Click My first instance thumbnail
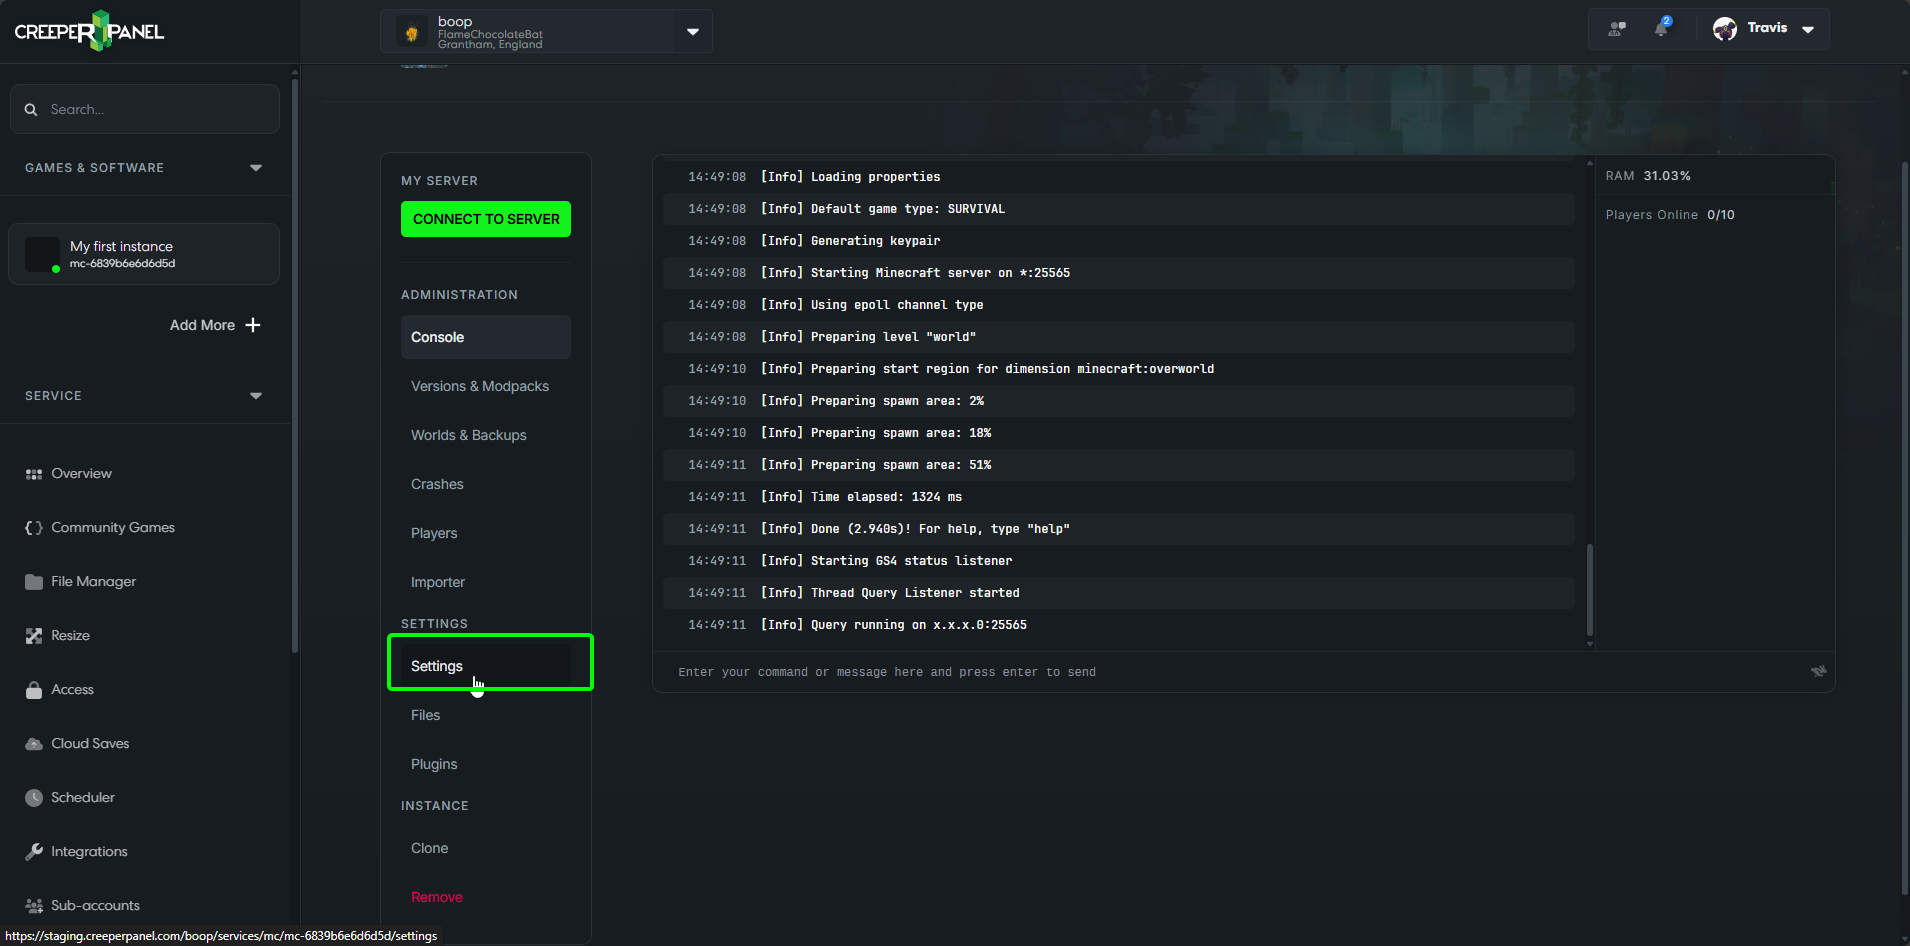The height and width of the screenshot is (946, 1910). click(x=42, y=254)
